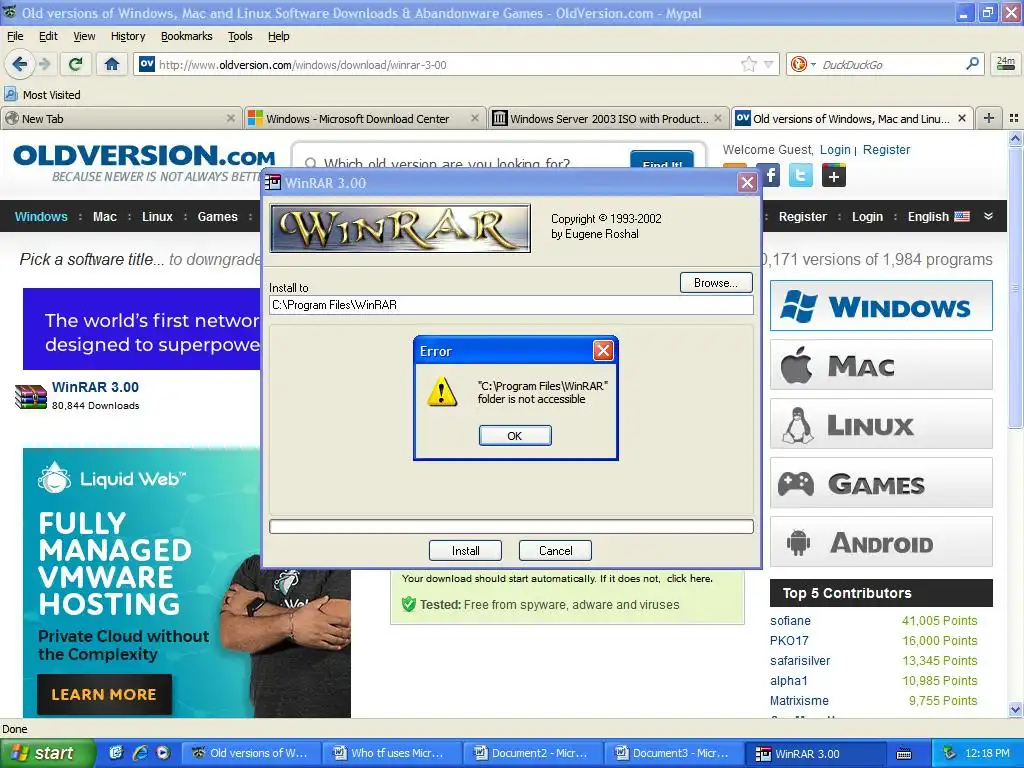Close the Windows Server 2003 ISO tab
Viewport: 1024px width, 768px height.
click(718, 118)
